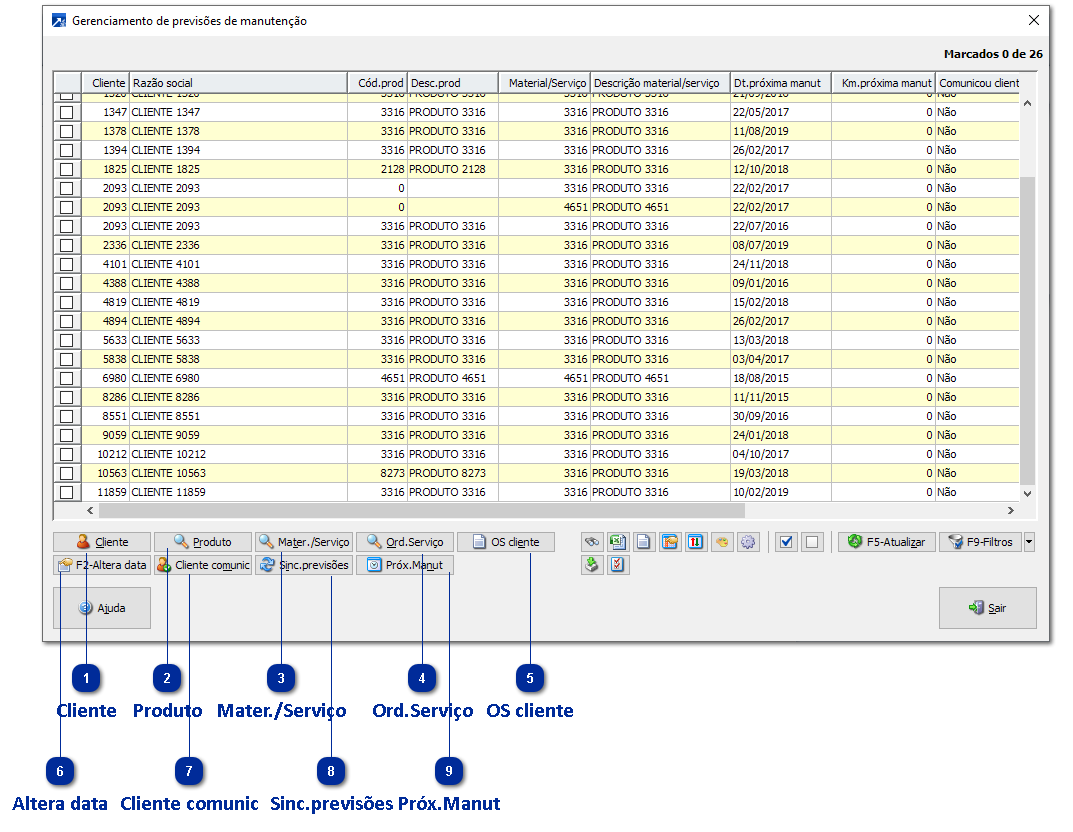Open the dropdown arrow beside F9-Filtros
Screen dimensions: 1073x832
coord(1030,542)
